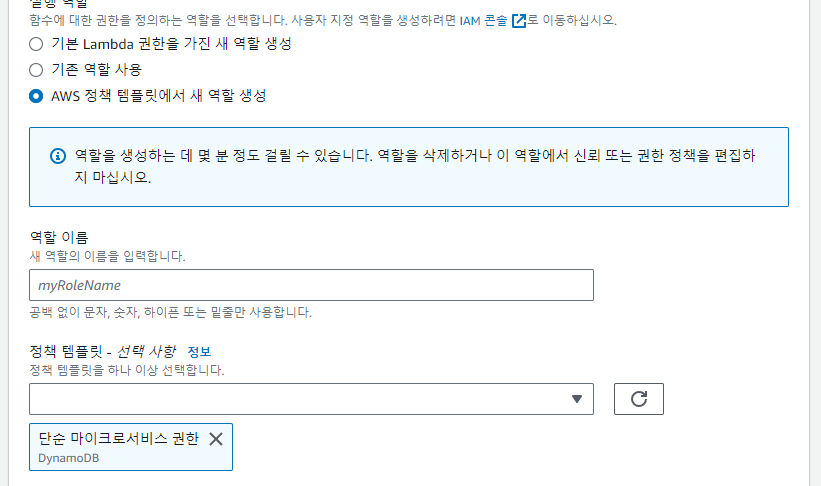Remove the 단순 마이크로서비스 권한 token
This screenshot has width=821, height=486.
coord(215,439)
